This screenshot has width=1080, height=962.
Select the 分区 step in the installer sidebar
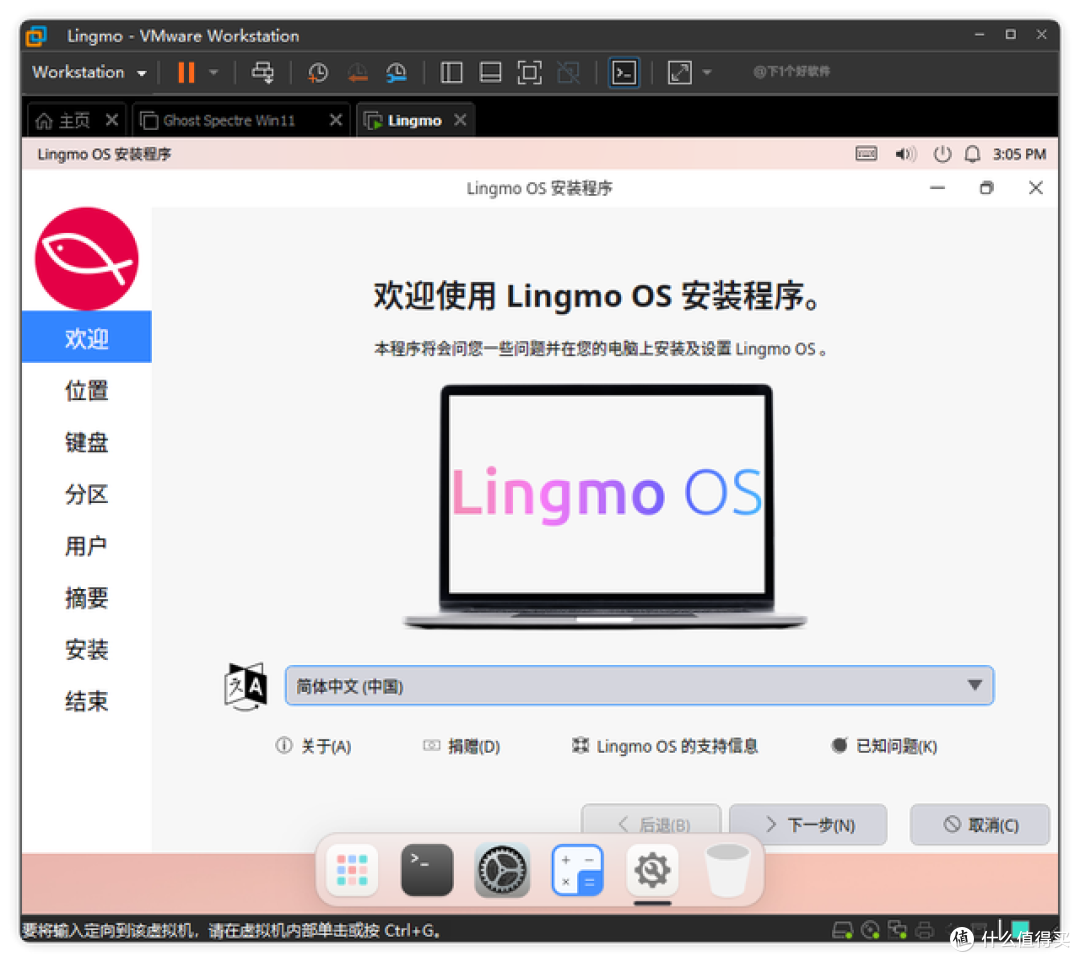coord(86,494)
